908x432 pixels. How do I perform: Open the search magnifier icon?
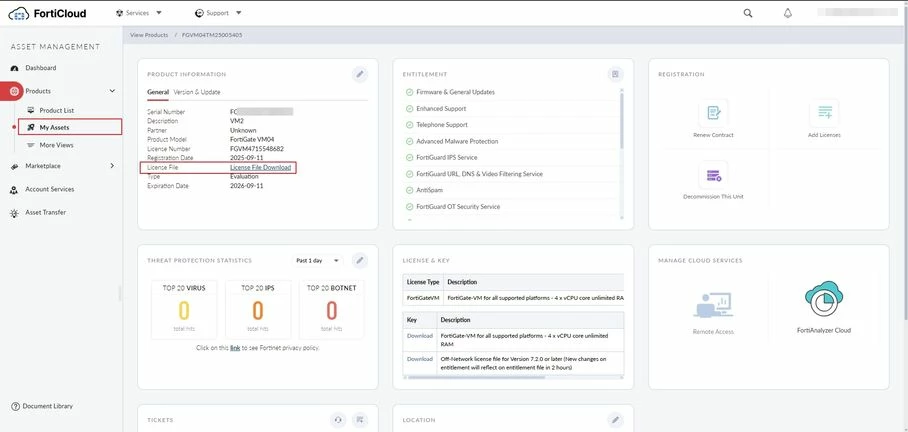[x=748, y=13]
